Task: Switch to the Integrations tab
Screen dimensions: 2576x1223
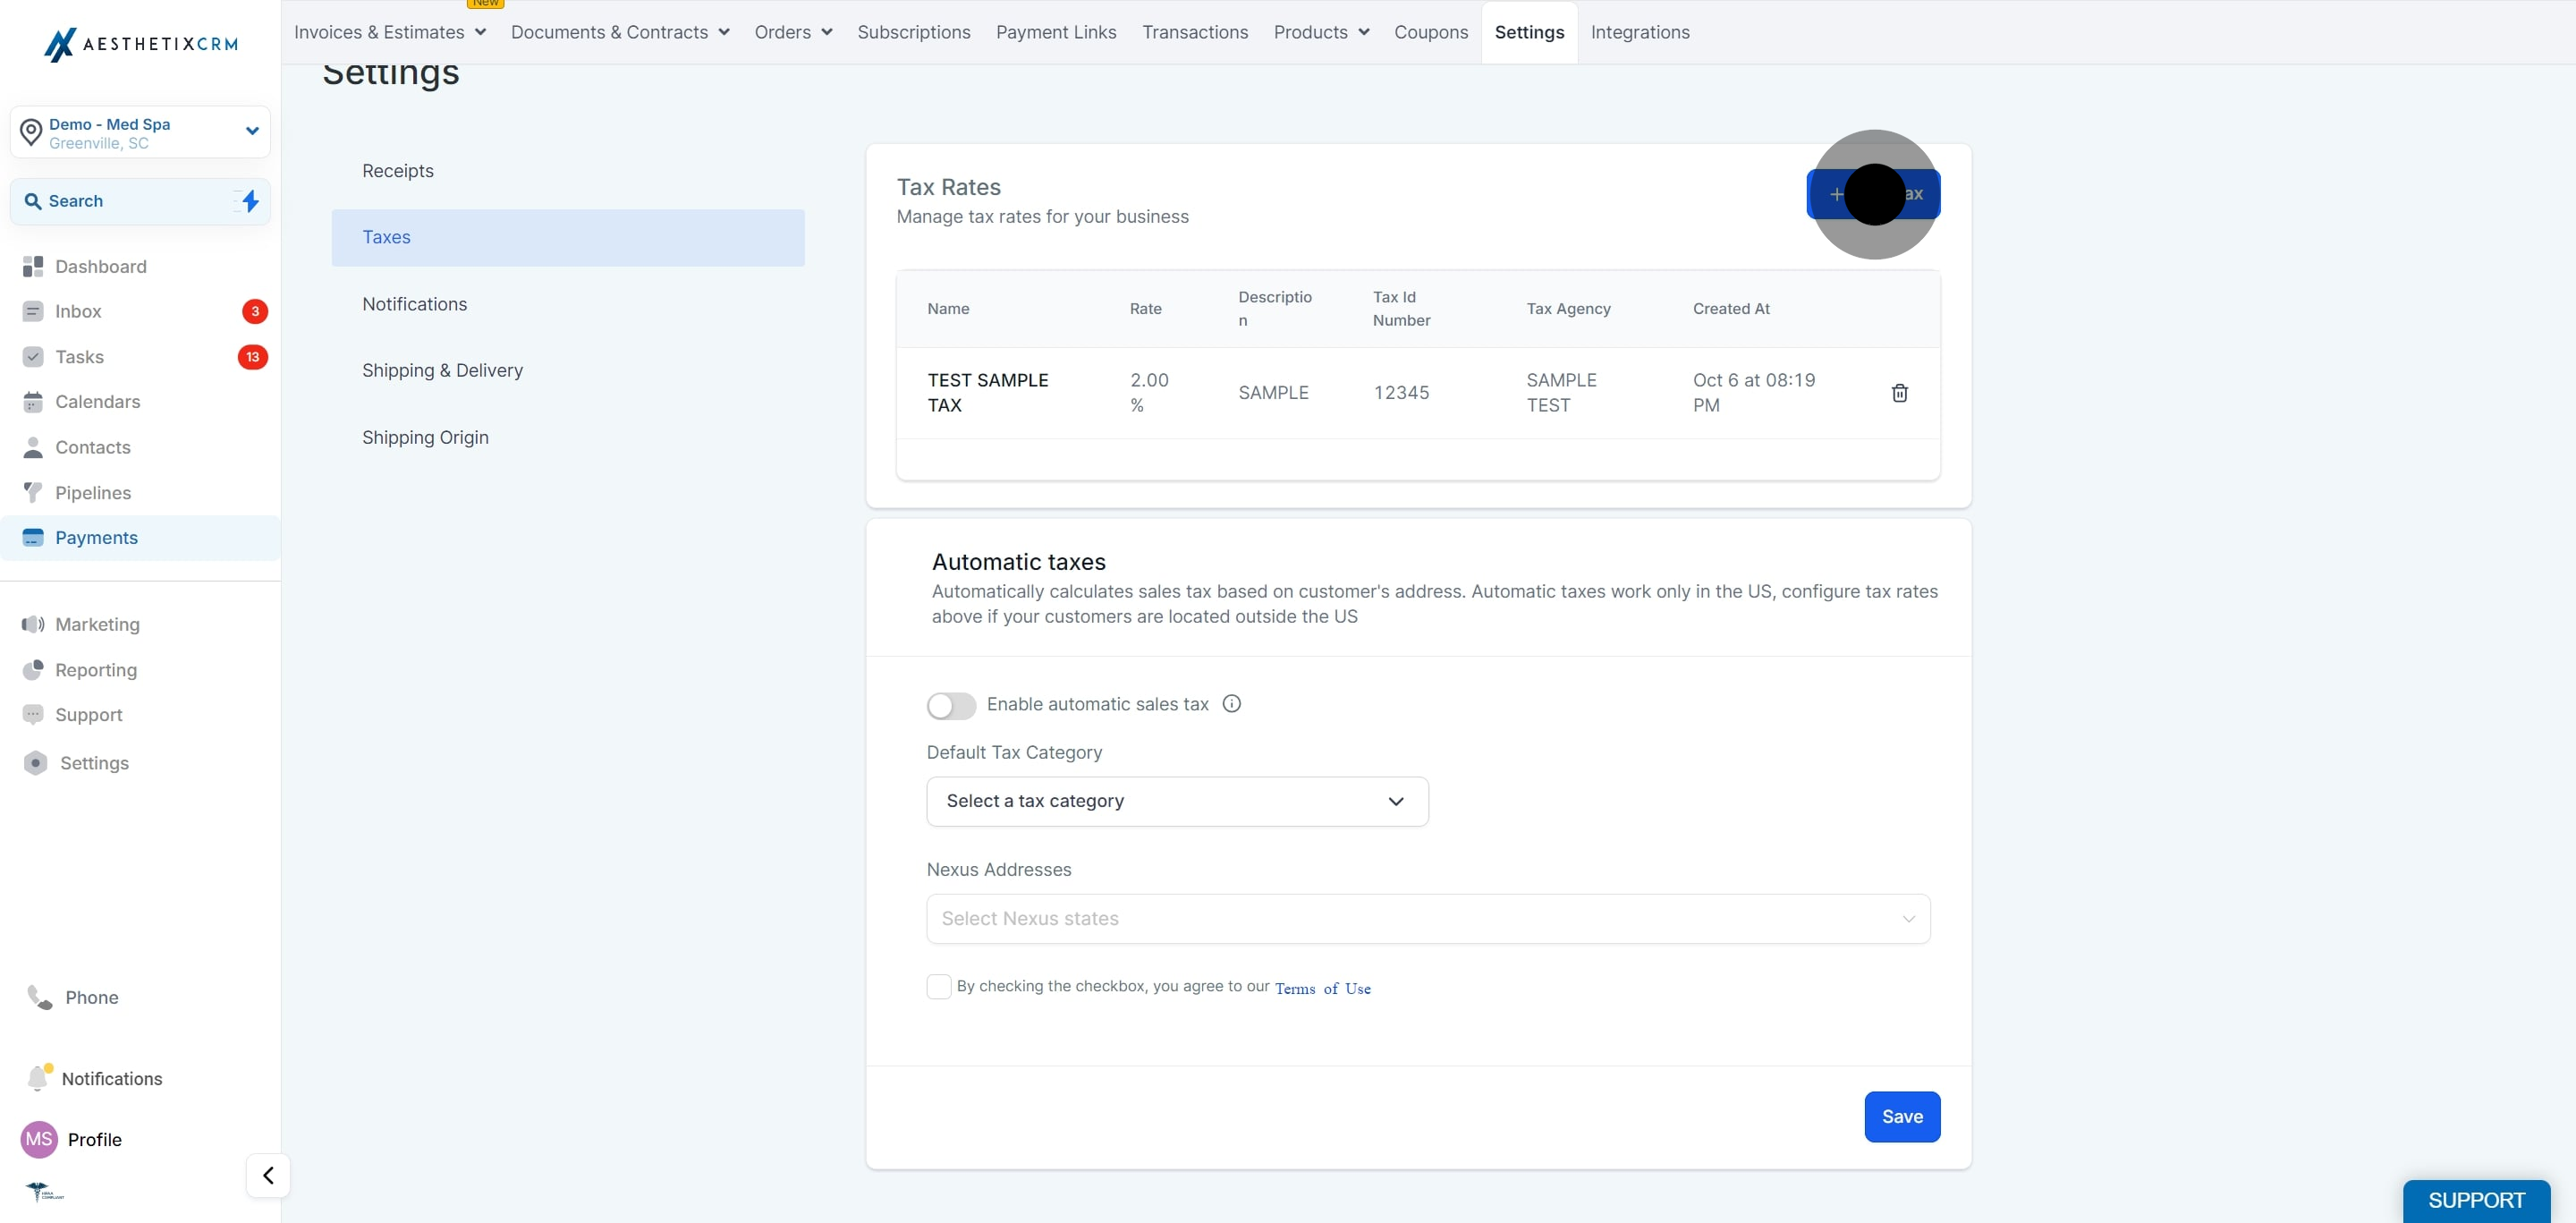Action: (x=1640, y=32)
